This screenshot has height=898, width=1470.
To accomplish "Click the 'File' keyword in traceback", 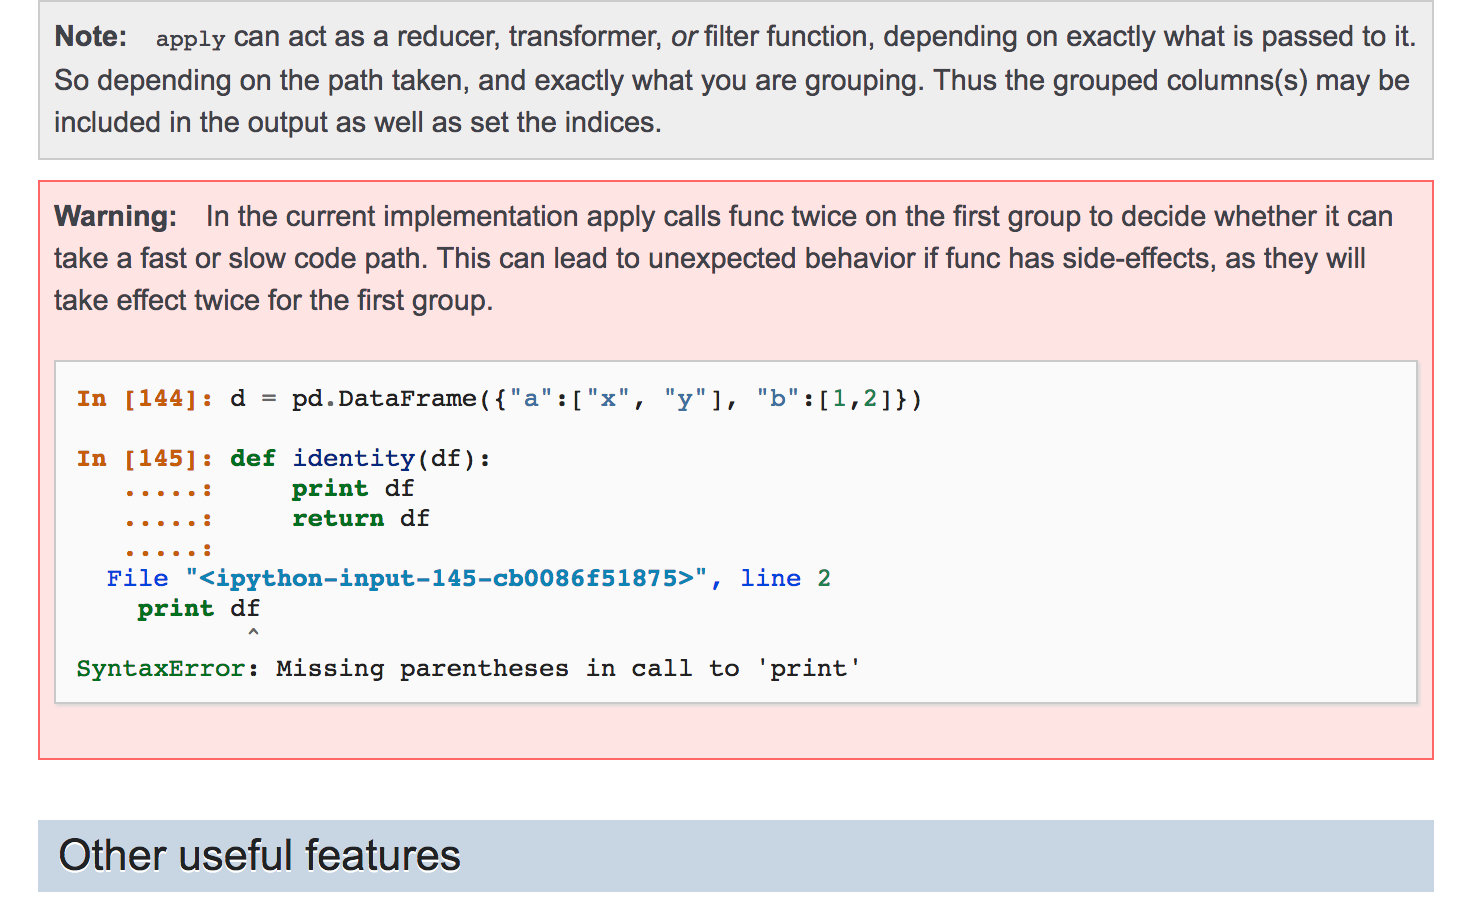I will [x=138, y=579].
